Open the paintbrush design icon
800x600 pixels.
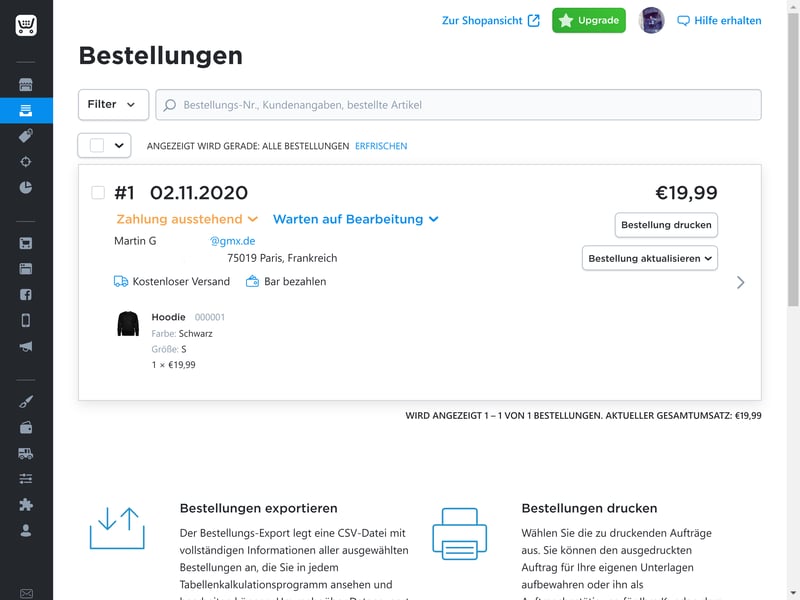coord(26,401)
